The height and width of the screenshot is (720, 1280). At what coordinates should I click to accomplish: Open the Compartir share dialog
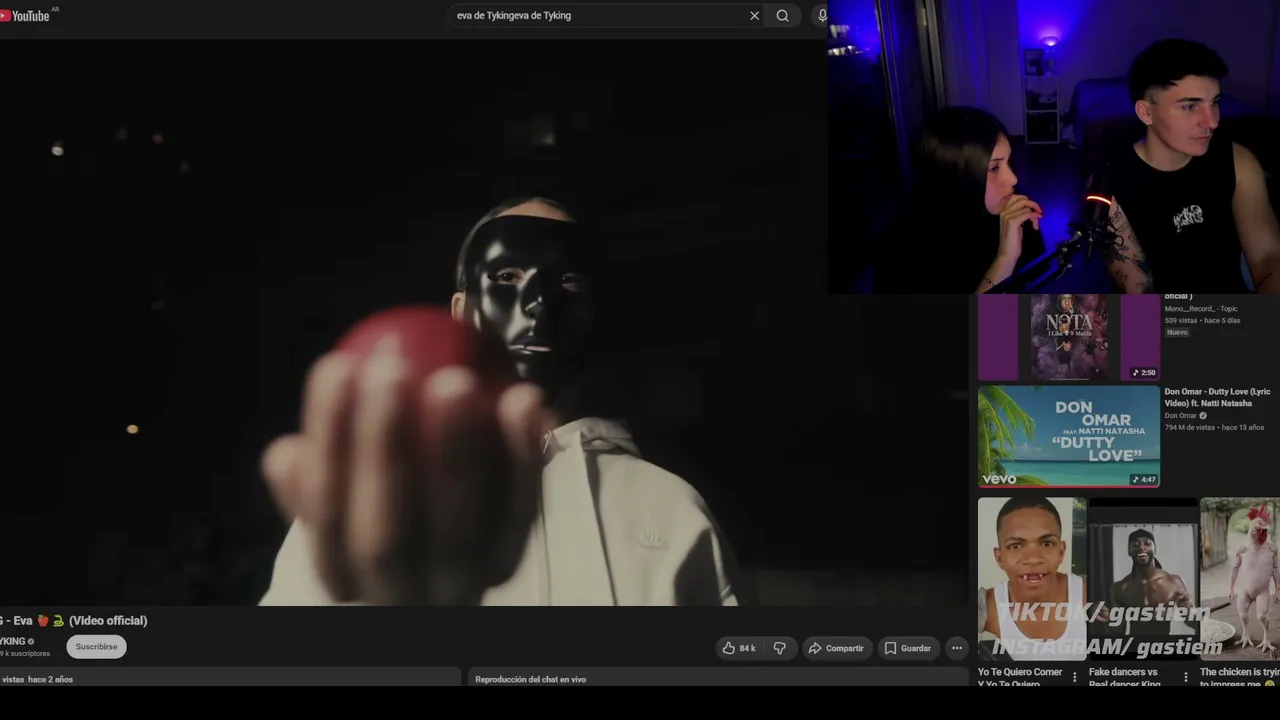click(x=836, y=648)
